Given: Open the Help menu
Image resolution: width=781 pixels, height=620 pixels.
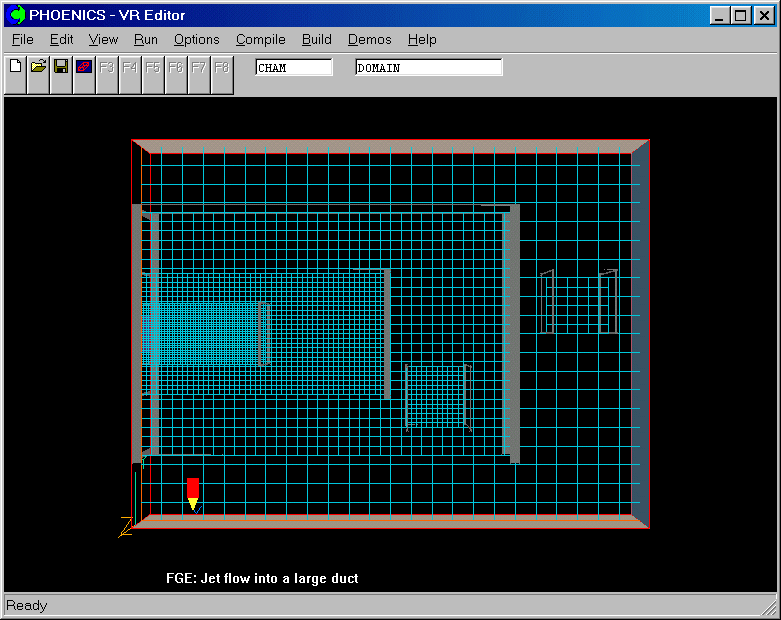Looking at the screenshot, I should [422, 39].
